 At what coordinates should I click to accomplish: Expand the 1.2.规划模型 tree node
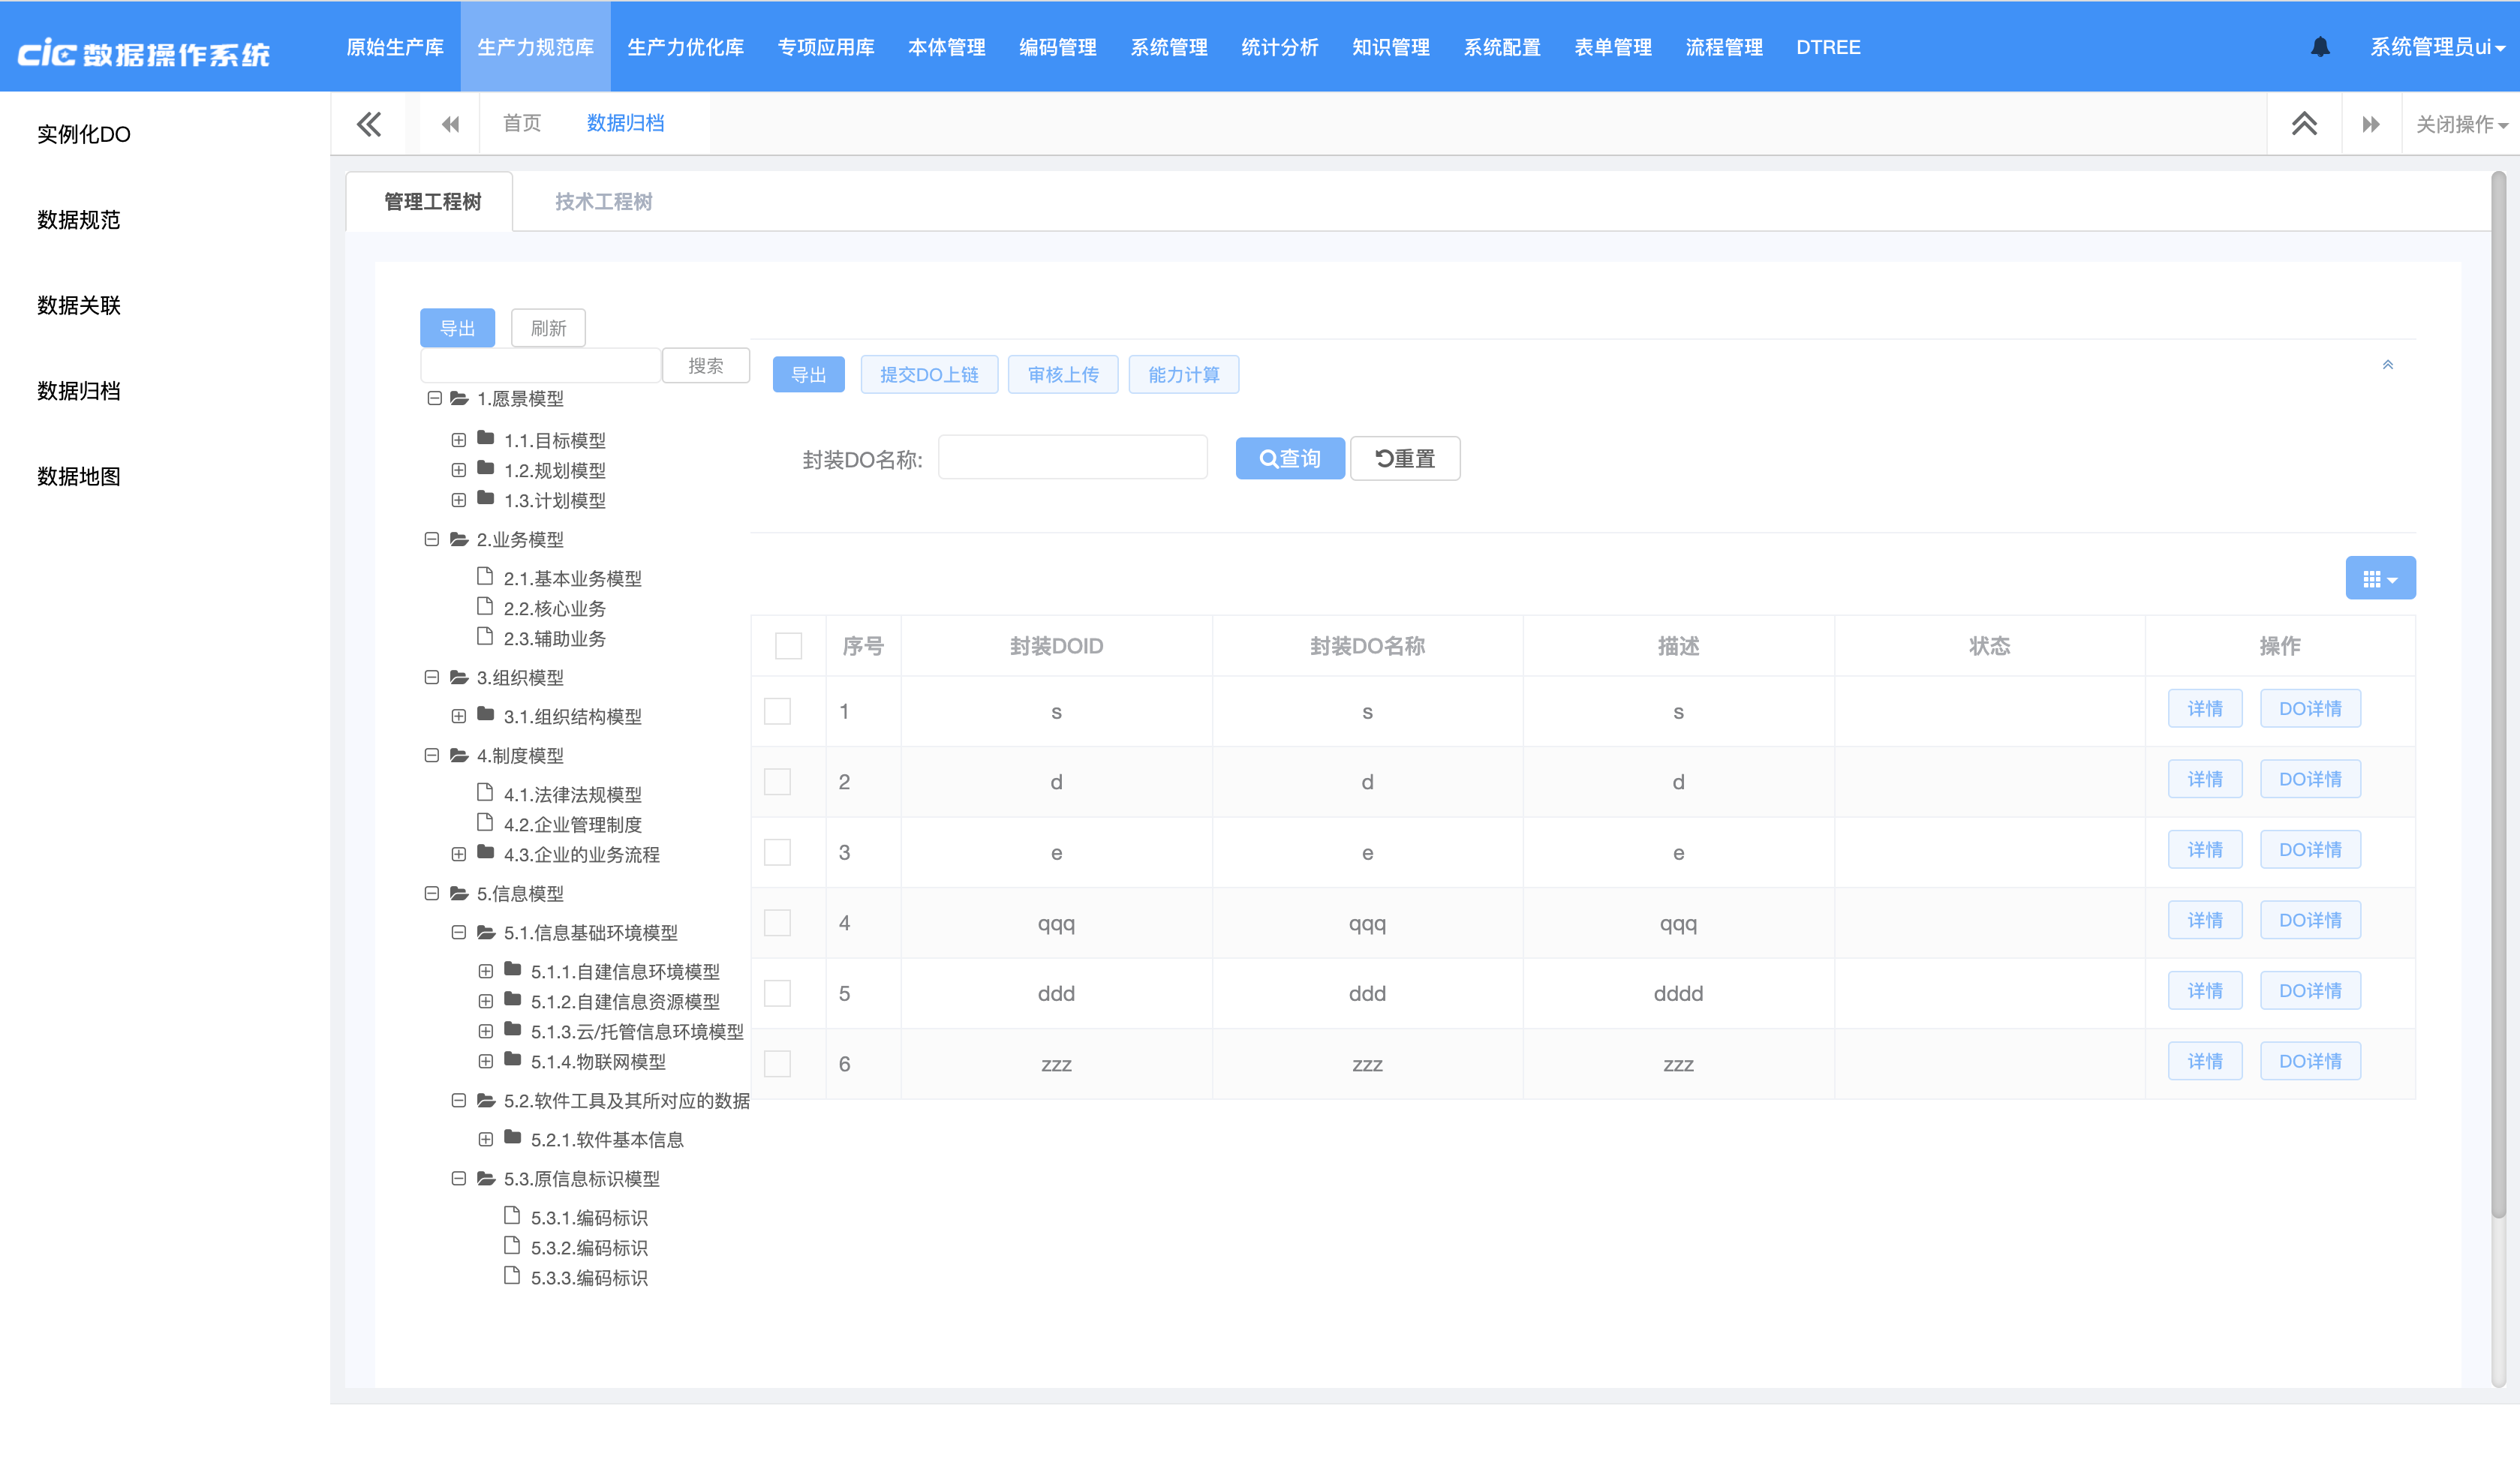point(458,470)
